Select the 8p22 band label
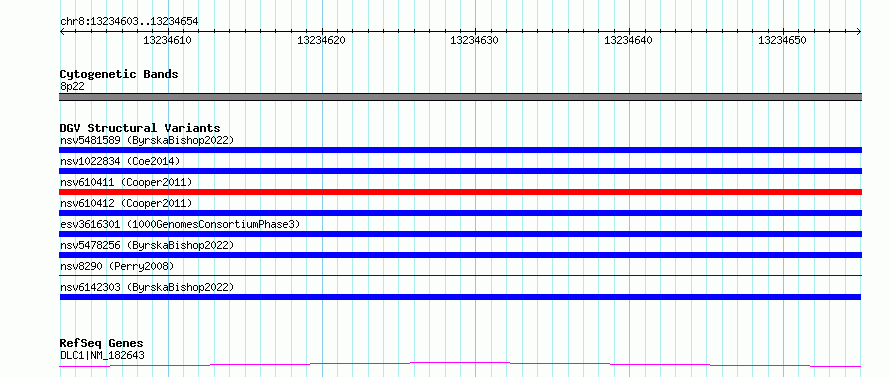The height and width of the screenshot is (377, 890). (x=72, y=87)
